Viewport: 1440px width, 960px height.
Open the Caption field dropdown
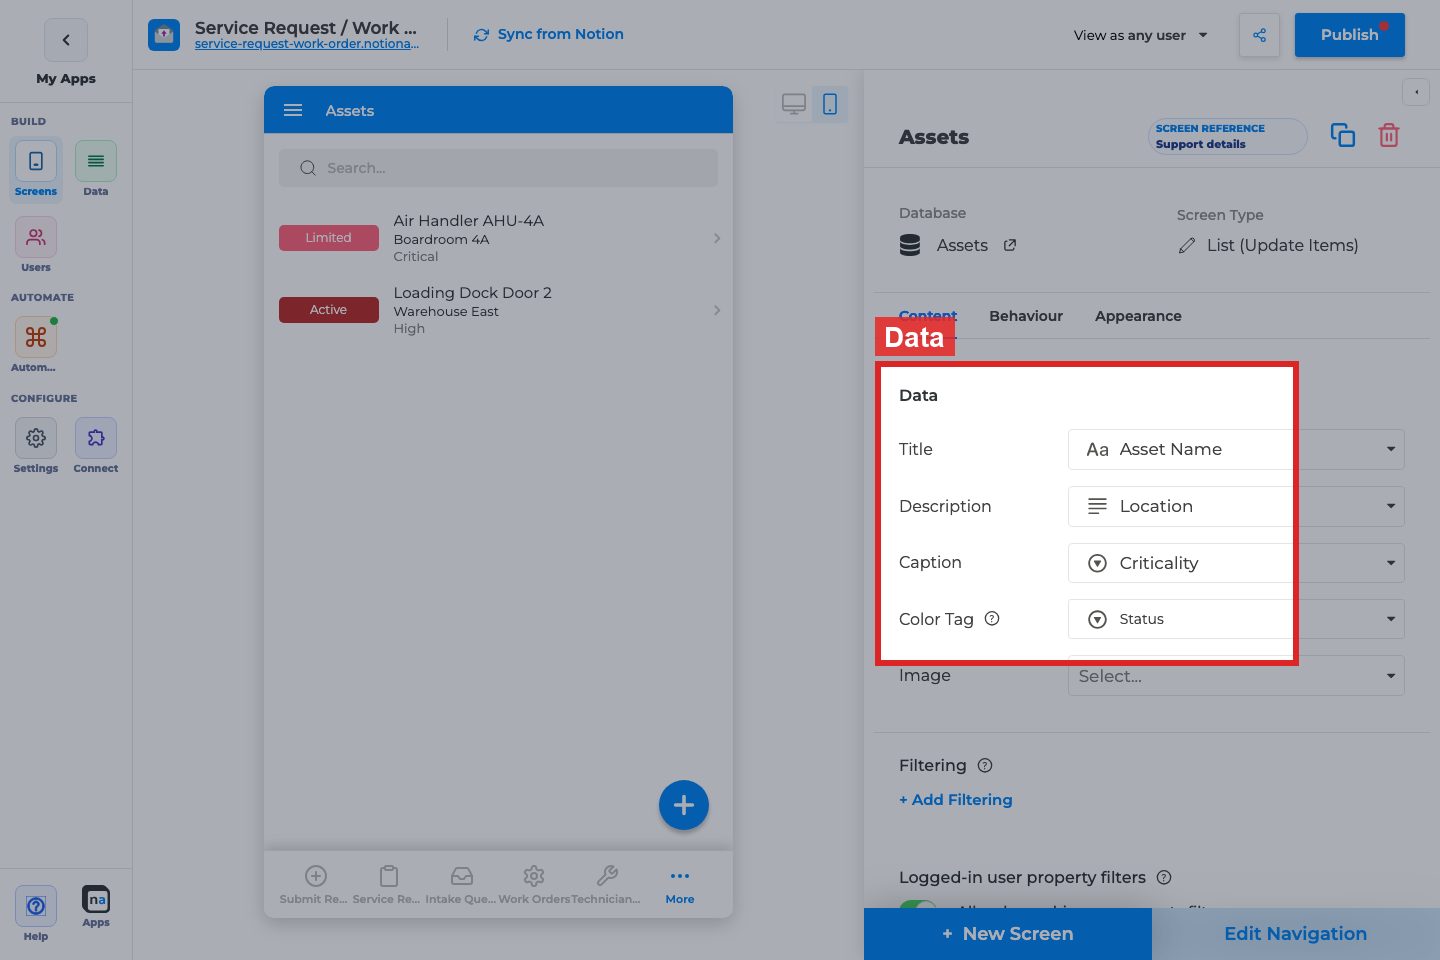pyautogui.click(x=1236, y=563)
